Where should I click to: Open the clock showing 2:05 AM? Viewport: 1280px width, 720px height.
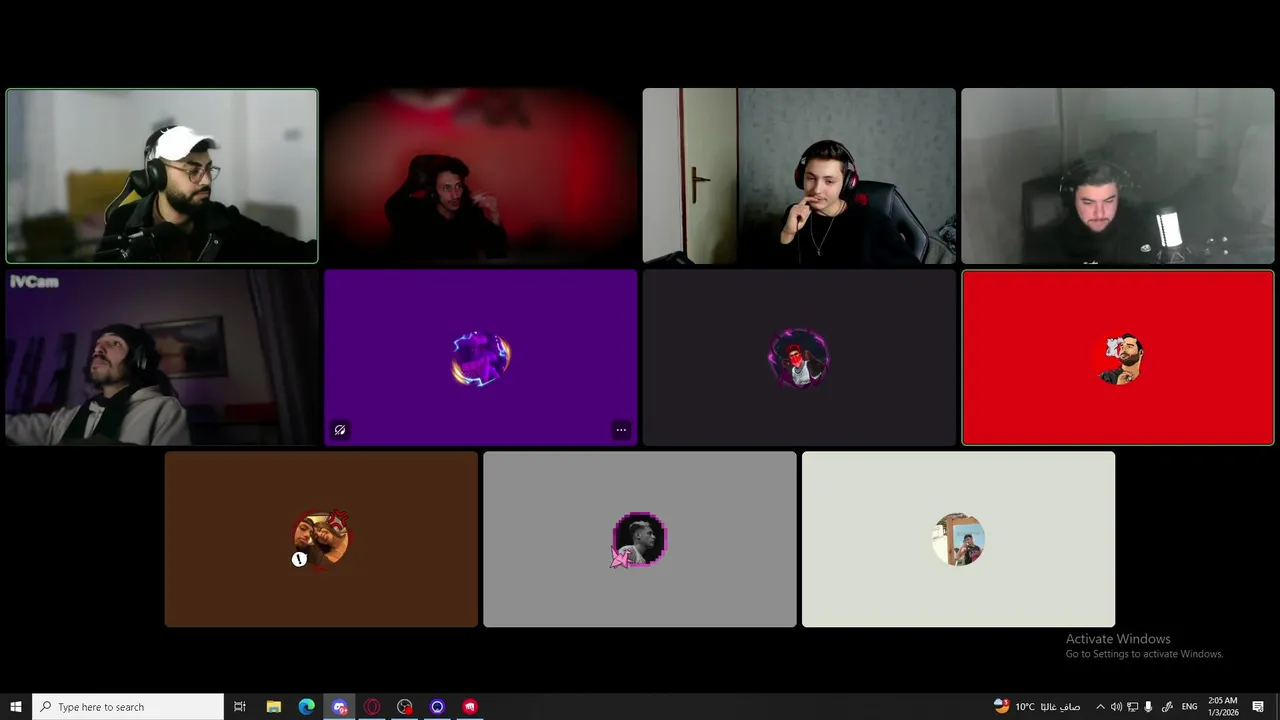click(1223, 707)
